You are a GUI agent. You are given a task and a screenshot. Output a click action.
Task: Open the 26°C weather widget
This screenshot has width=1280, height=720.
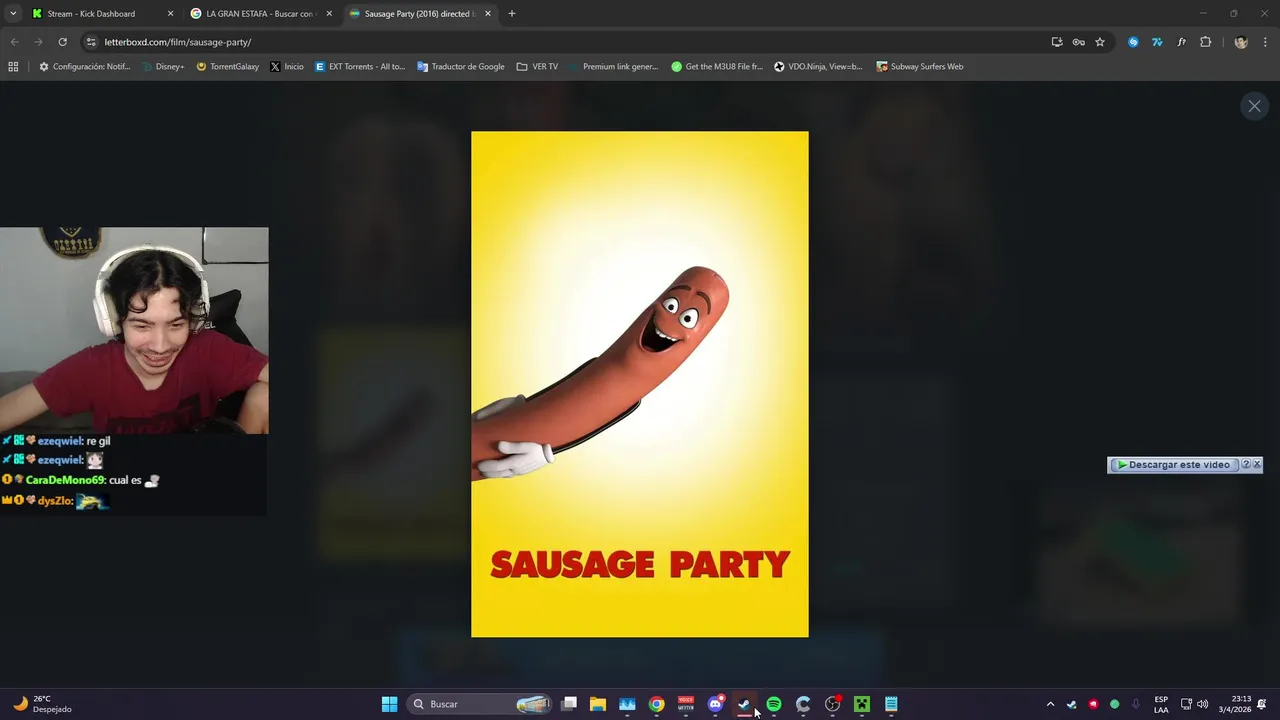(x=42, y=704)
